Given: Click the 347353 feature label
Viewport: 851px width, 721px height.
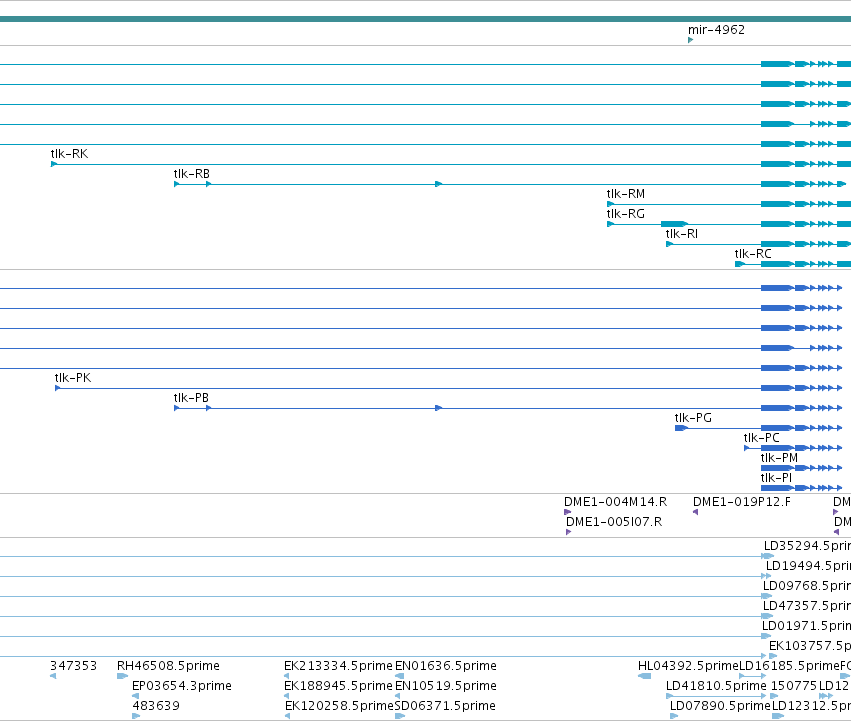Looking at the screenshot, I should pos(73,666).
